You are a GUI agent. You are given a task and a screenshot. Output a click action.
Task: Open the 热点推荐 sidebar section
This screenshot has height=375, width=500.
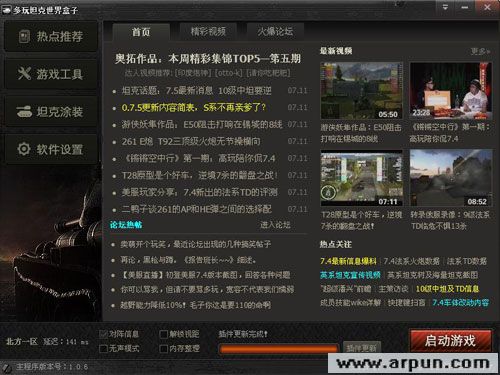point(51,36)
